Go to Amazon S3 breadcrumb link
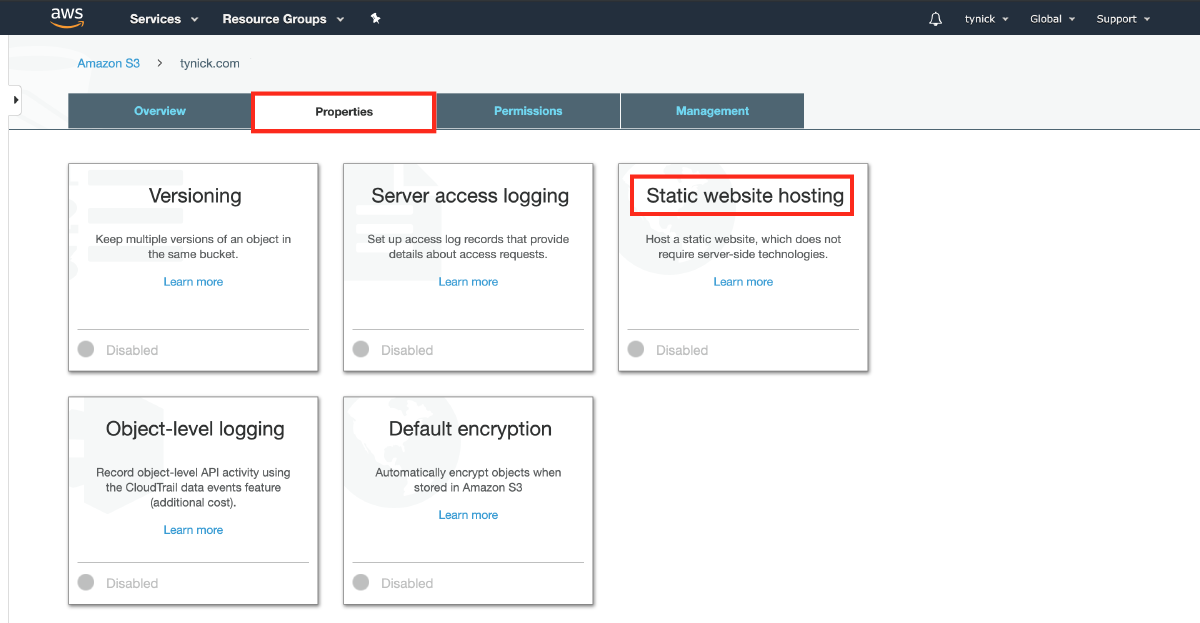Viewport: 1200px width, 623px height. (109, 63)
